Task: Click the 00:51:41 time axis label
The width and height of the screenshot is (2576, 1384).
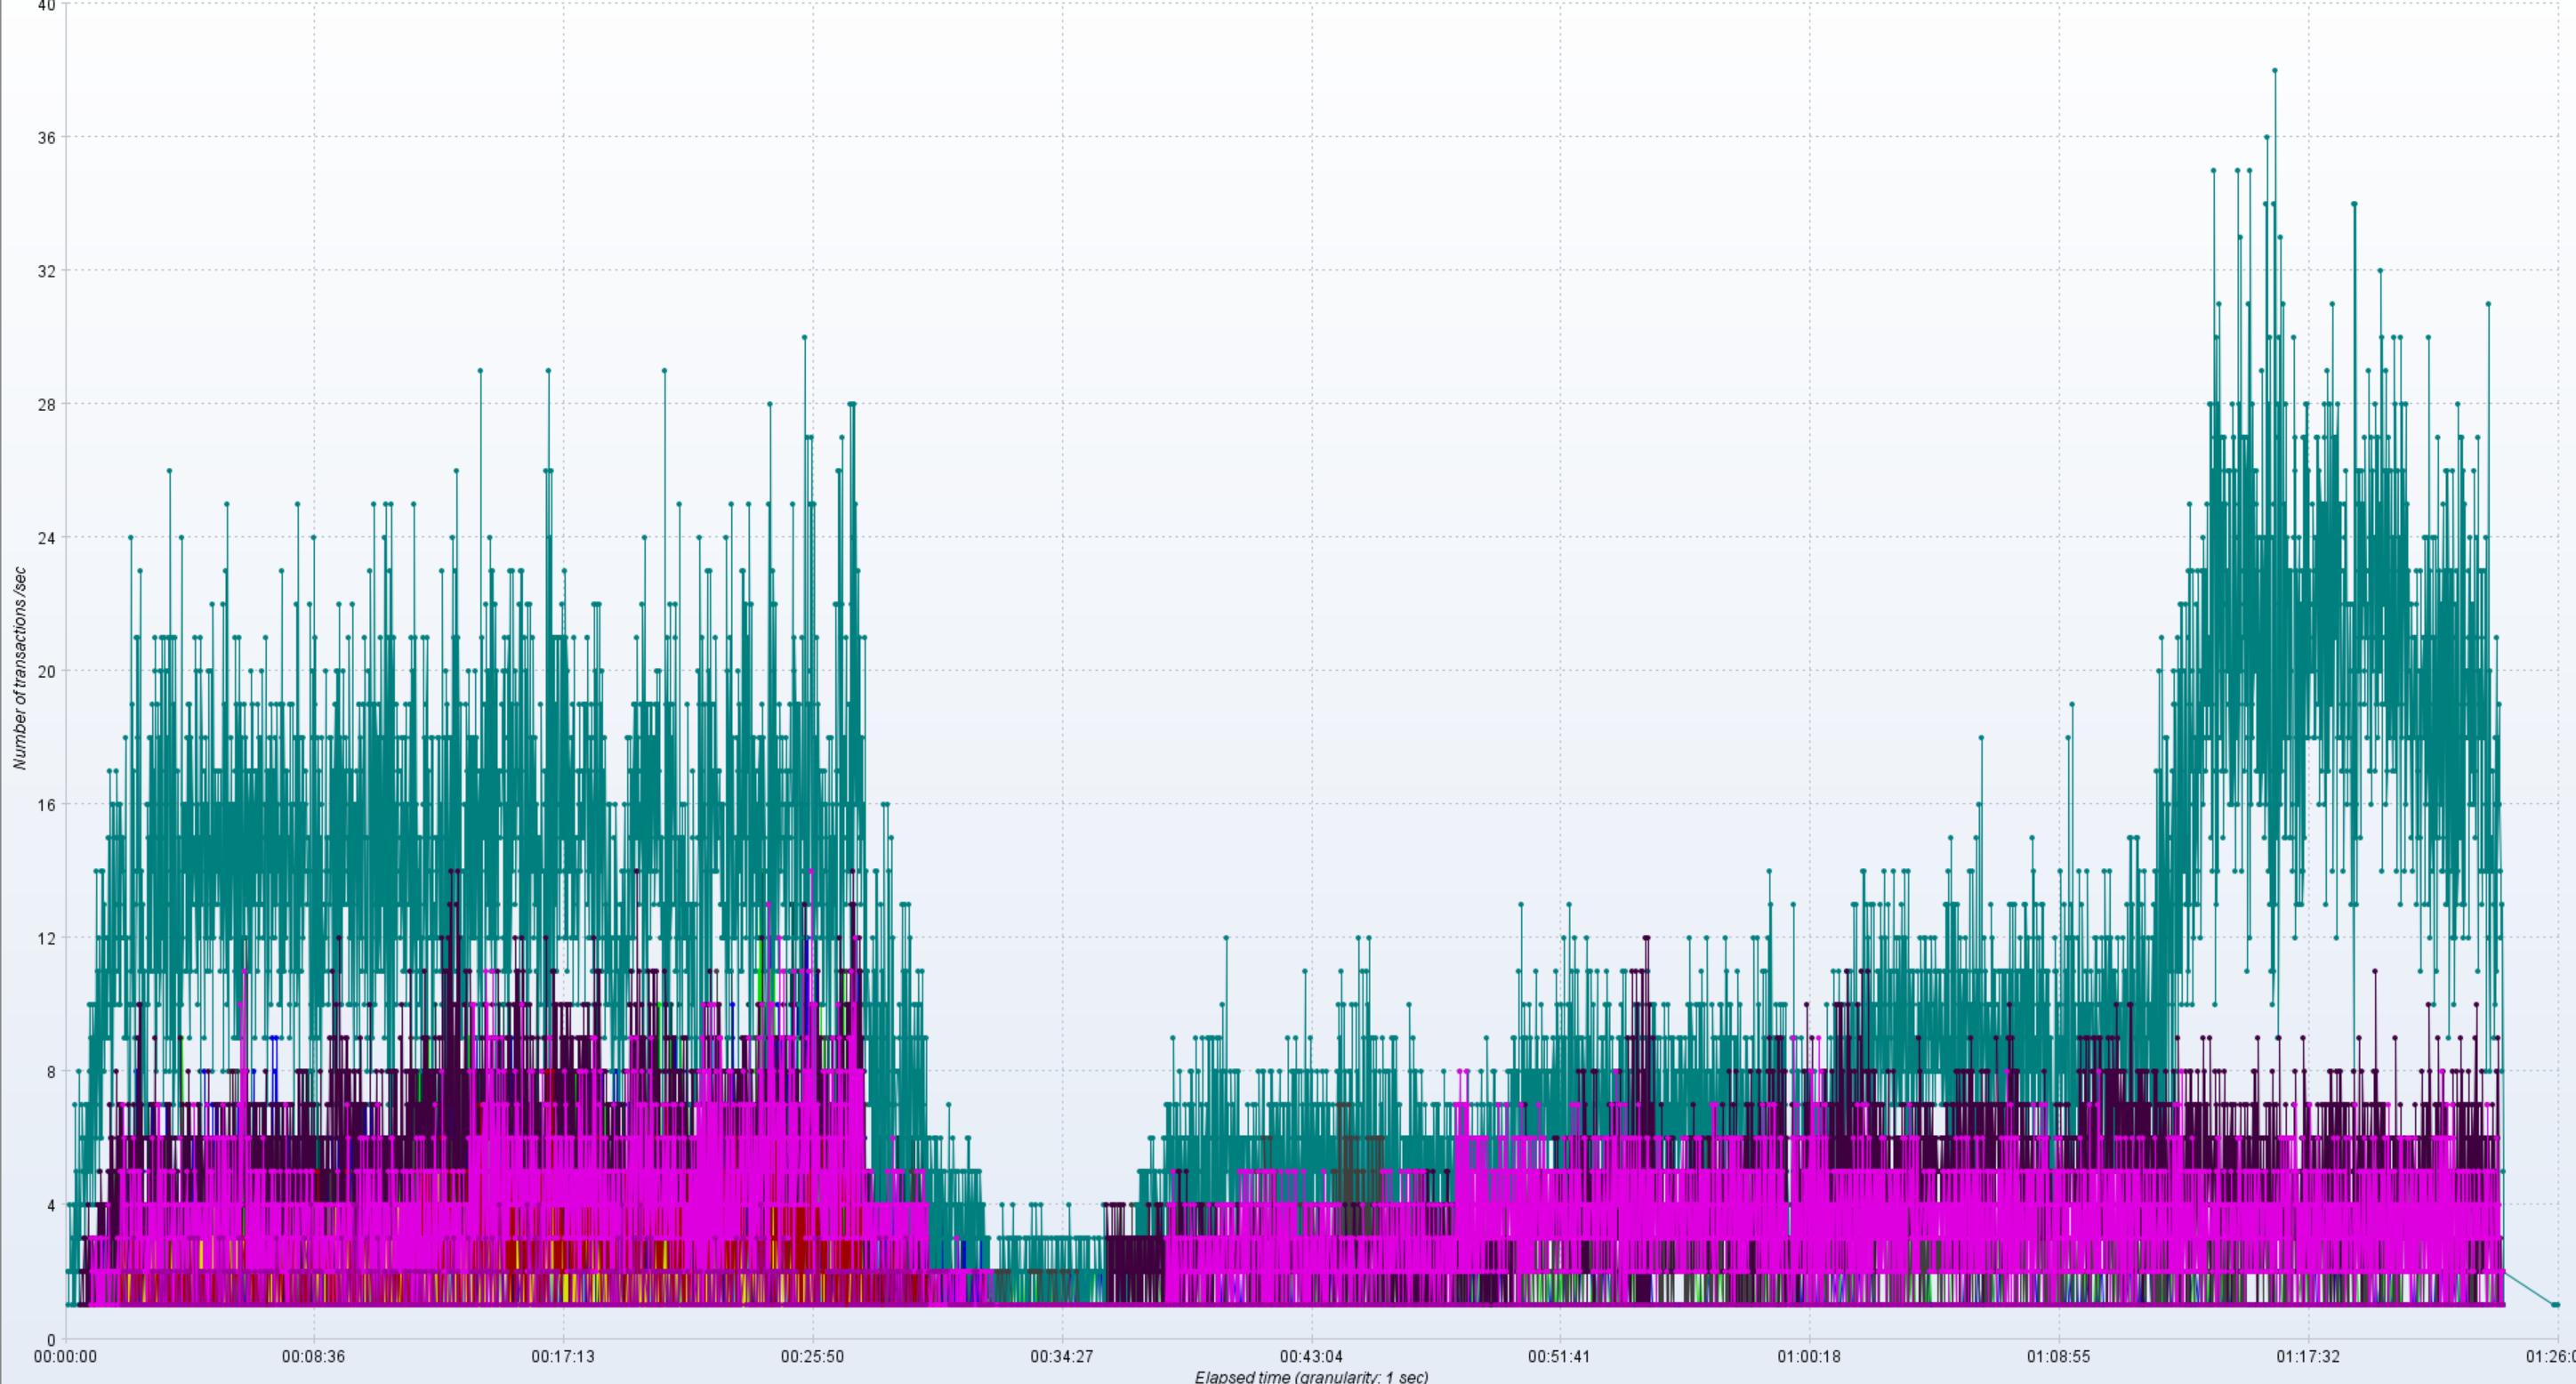Action: tap(1559, 1357)
